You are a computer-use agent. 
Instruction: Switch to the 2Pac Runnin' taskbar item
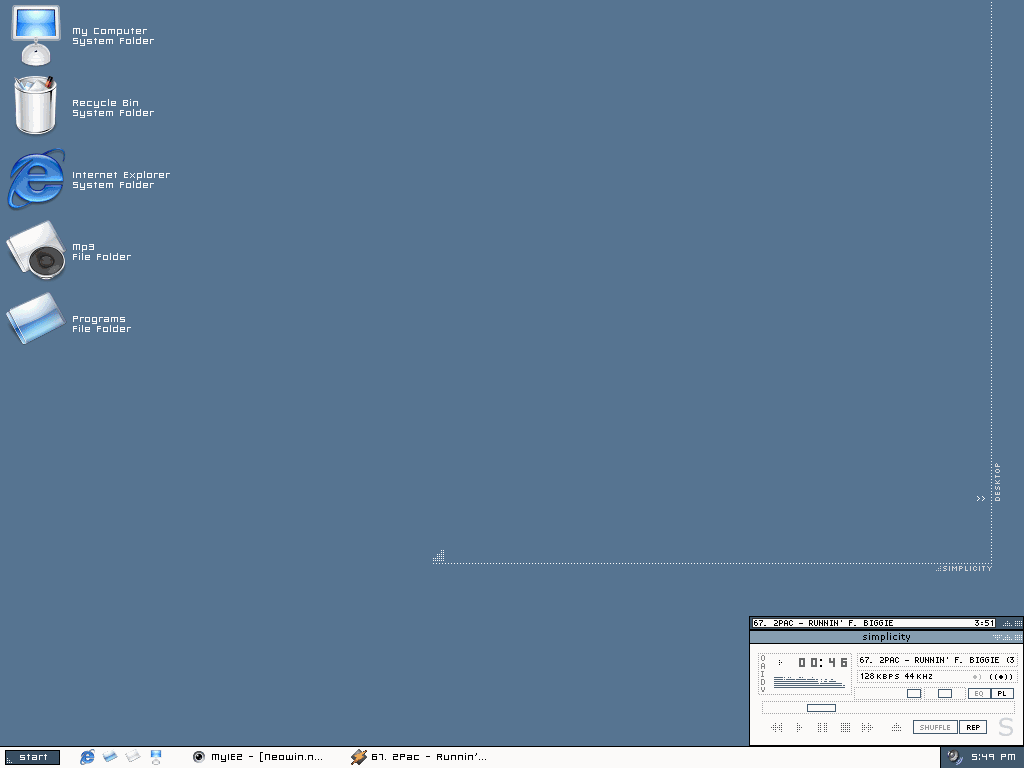[420, 757]
